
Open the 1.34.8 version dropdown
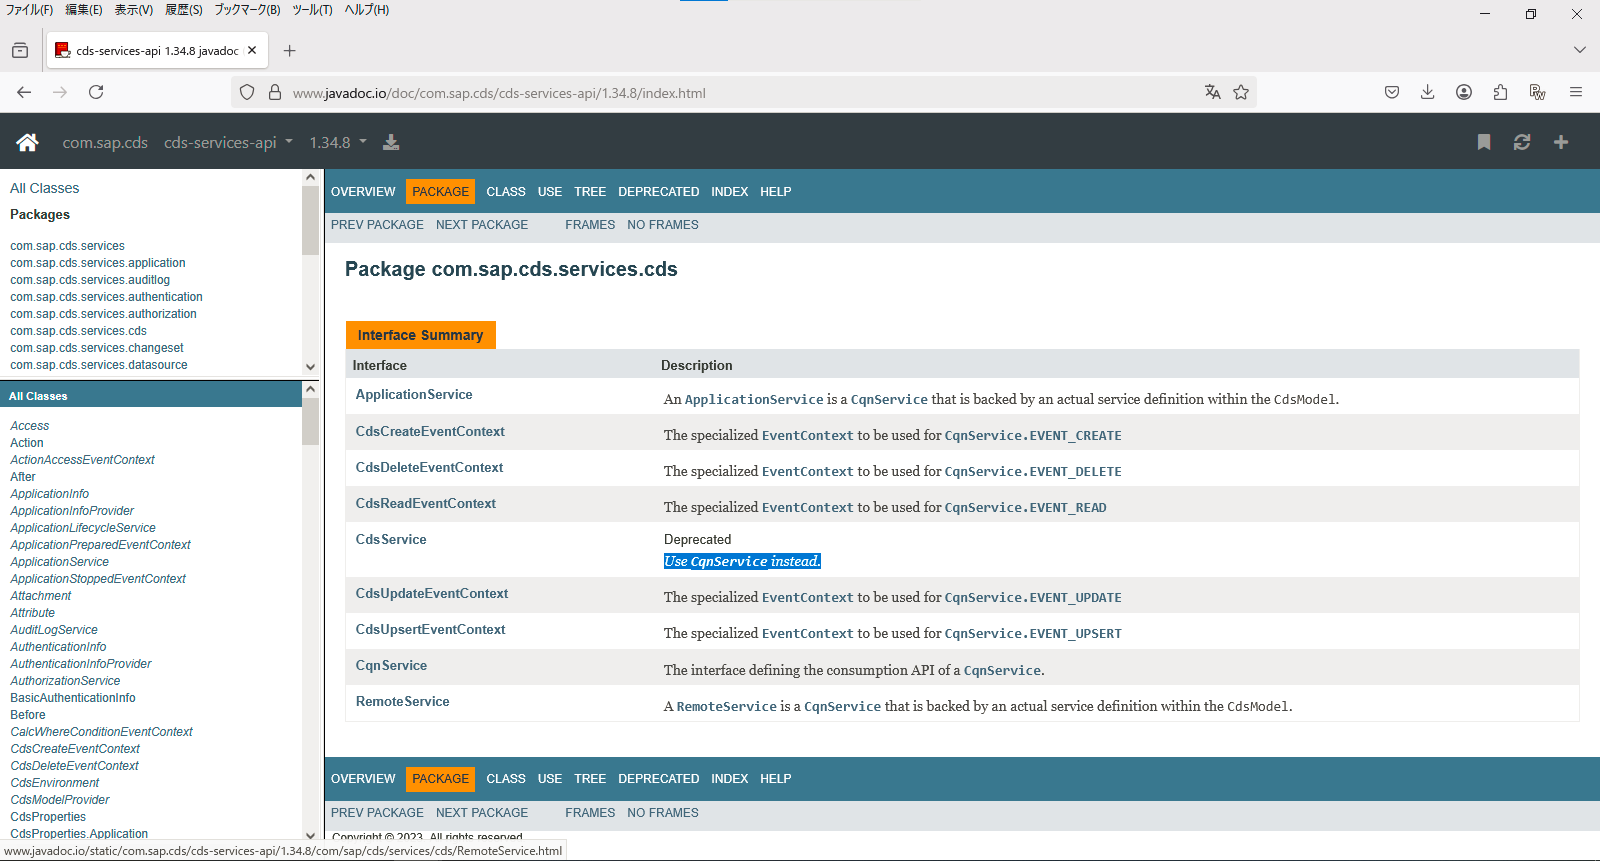point(338,142)
